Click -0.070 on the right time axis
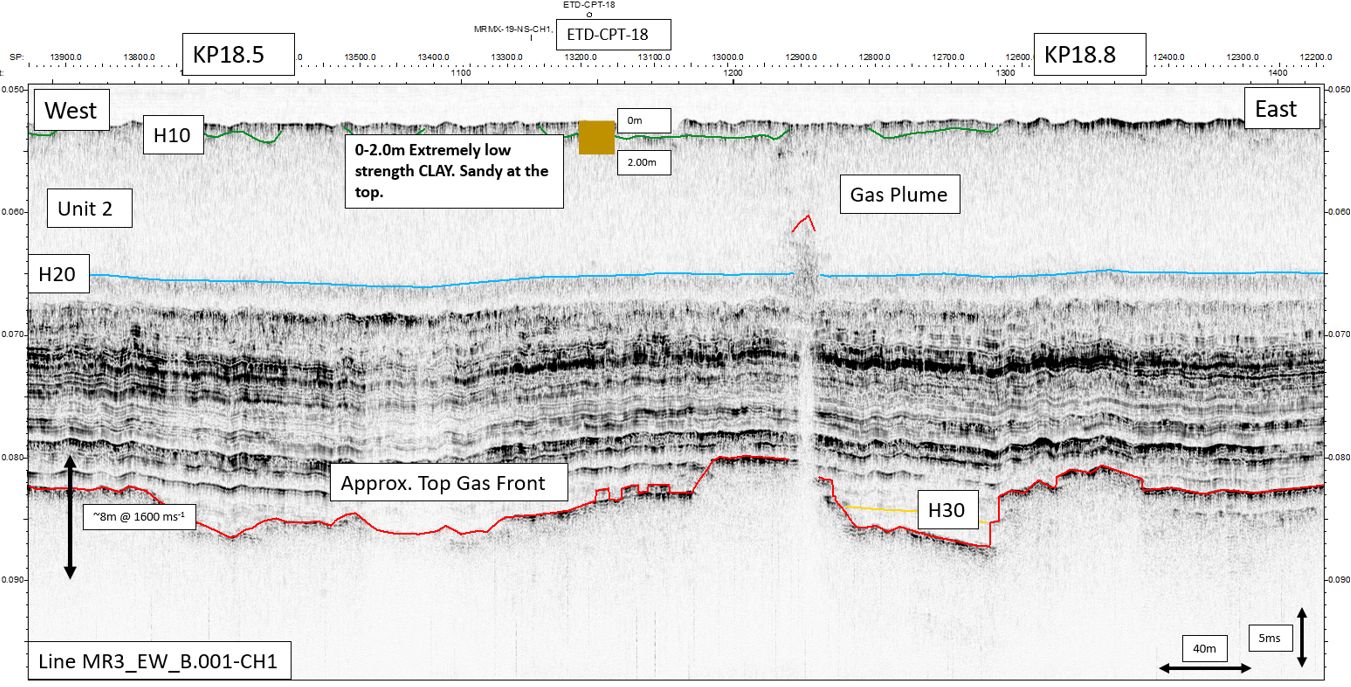This screenshot has height=687, width=1351. 1337,334
